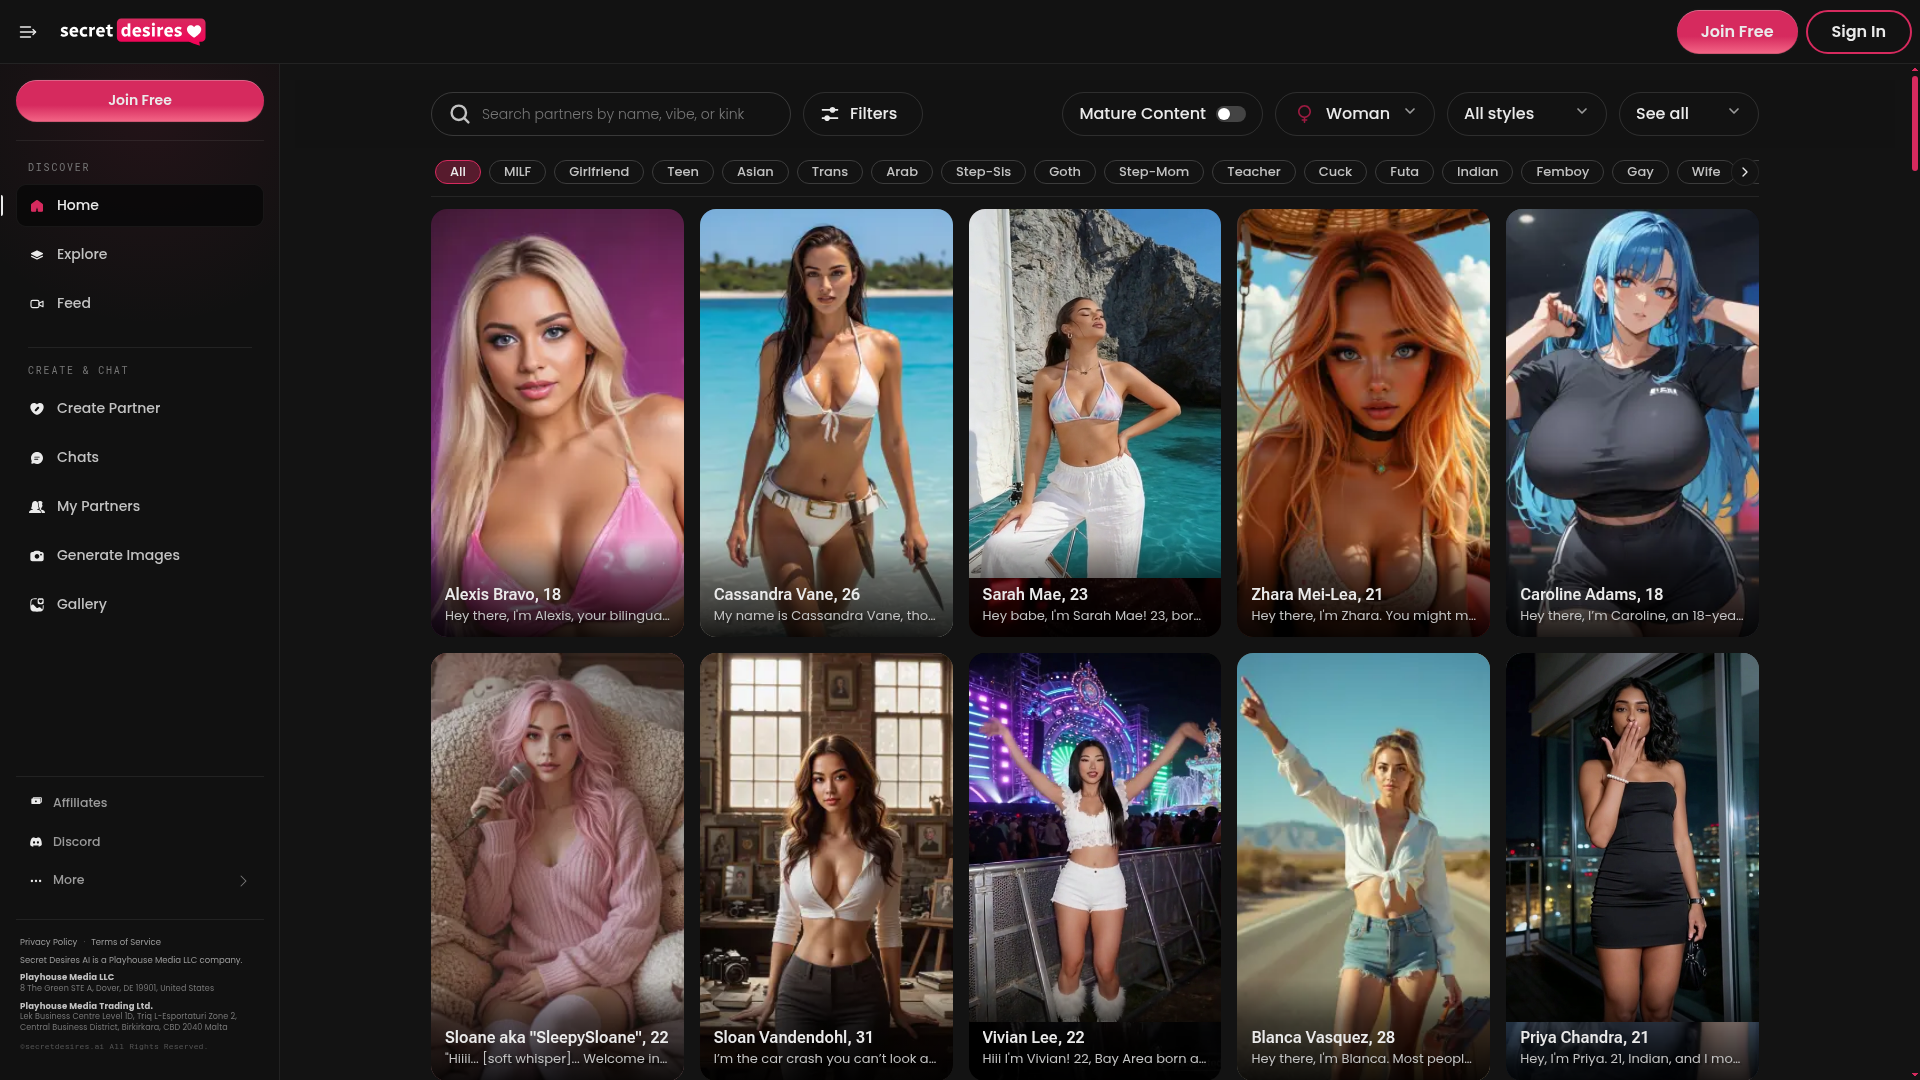Open the Terms of Service link

coord(126,942)
